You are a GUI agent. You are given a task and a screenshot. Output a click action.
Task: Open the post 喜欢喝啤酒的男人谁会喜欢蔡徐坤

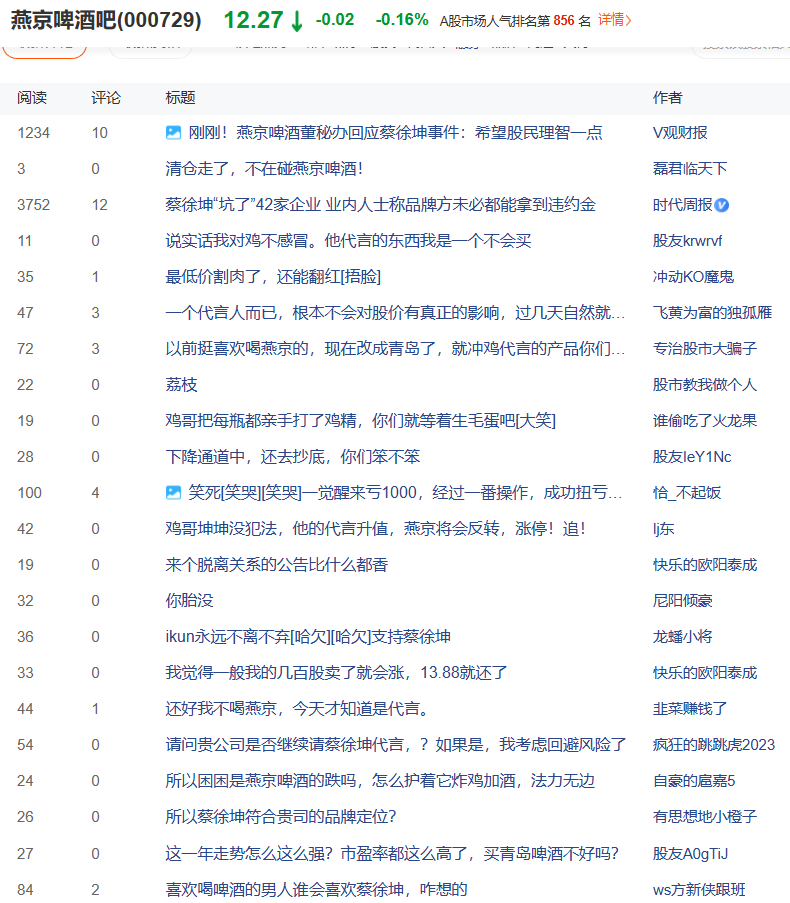coord(316,890)
